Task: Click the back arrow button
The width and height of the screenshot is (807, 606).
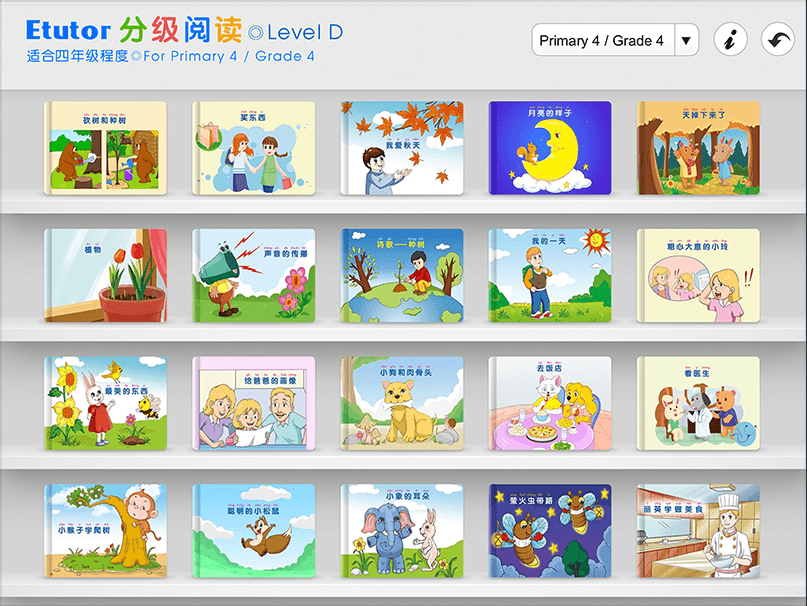Action: (778, 39)
